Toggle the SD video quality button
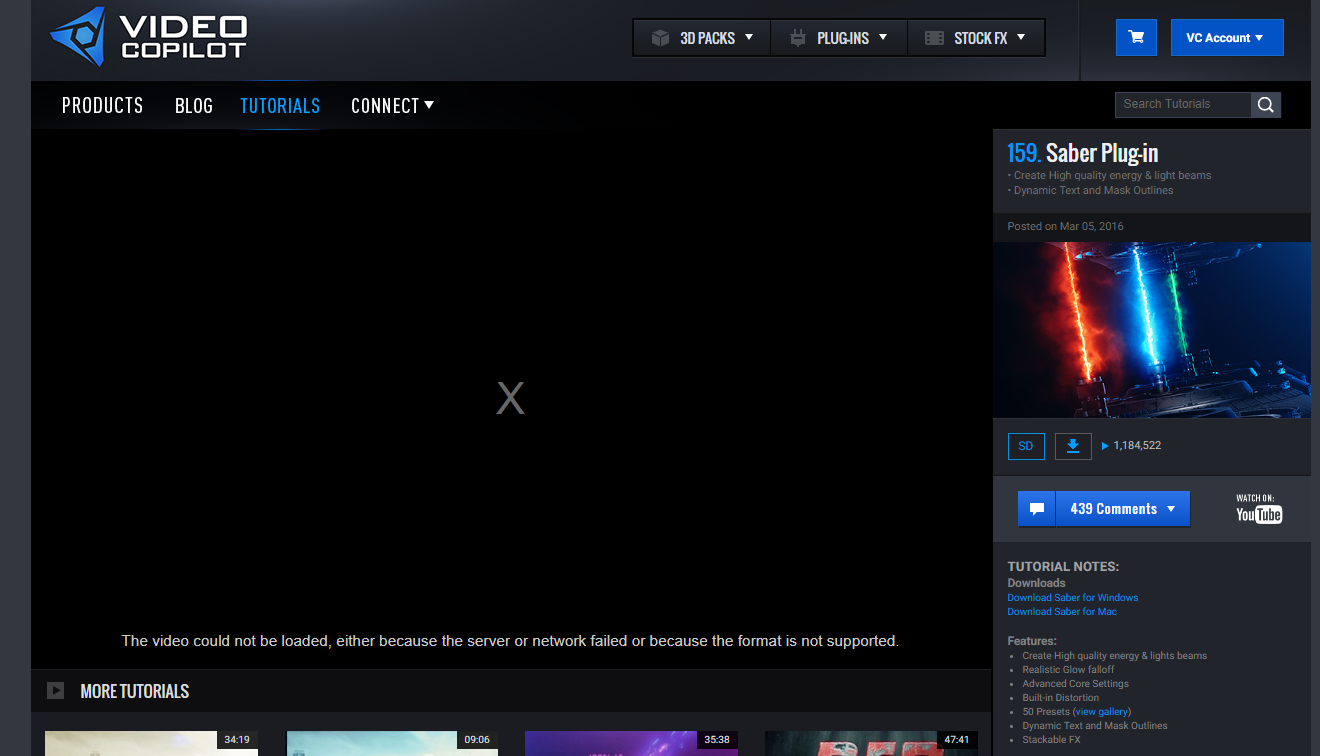Image resolution: width=1320 pixels, height=756 pixels. (1026, 446)
